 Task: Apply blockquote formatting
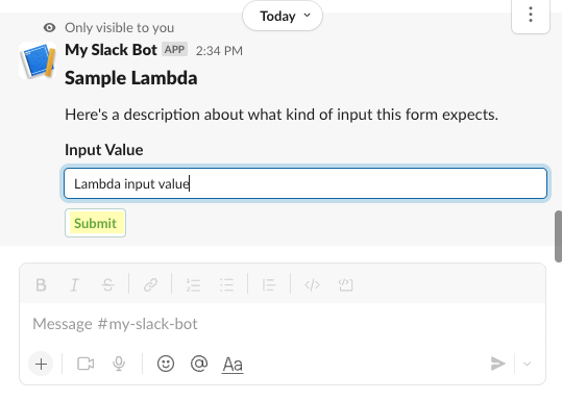coord(269,285)
